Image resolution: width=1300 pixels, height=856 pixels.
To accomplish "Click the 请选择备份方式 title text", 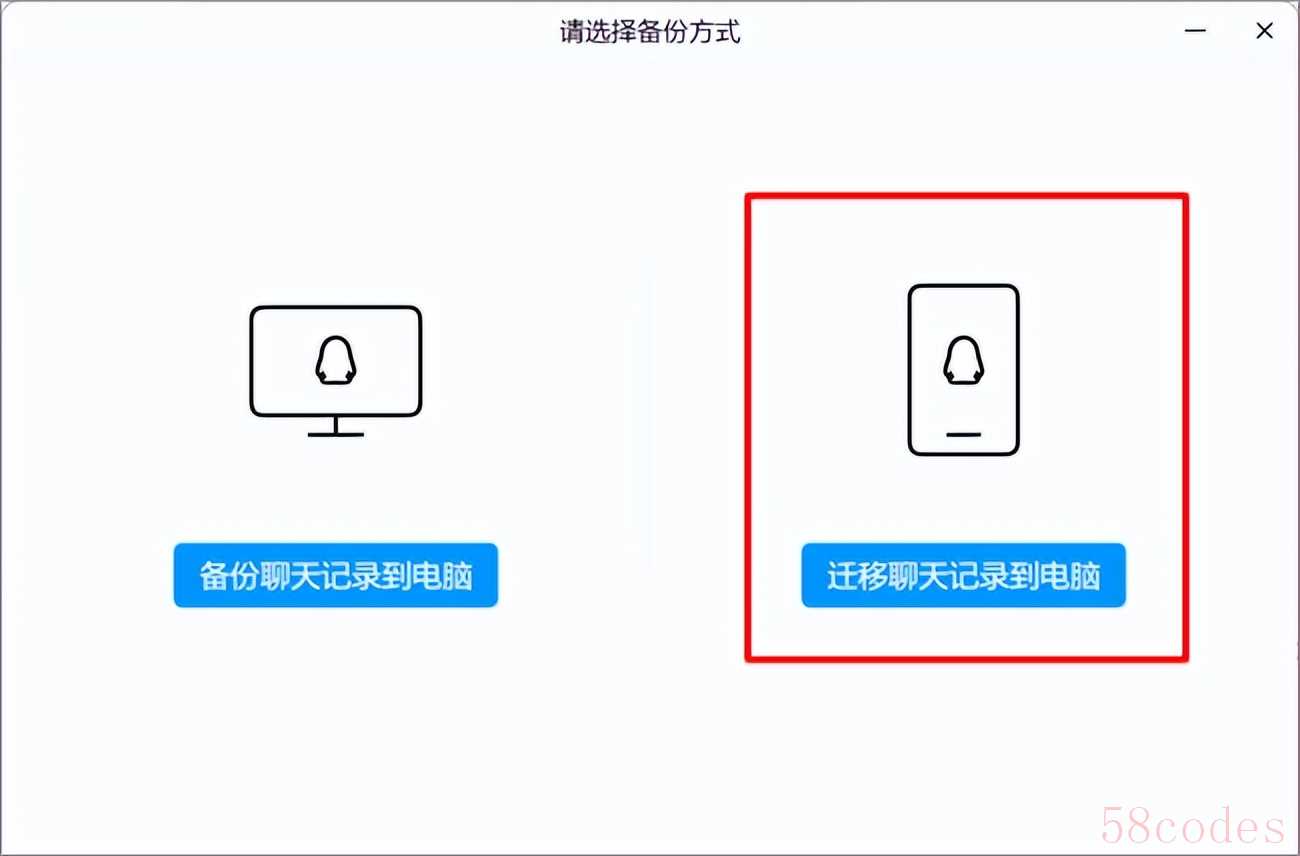I will 650,31.
